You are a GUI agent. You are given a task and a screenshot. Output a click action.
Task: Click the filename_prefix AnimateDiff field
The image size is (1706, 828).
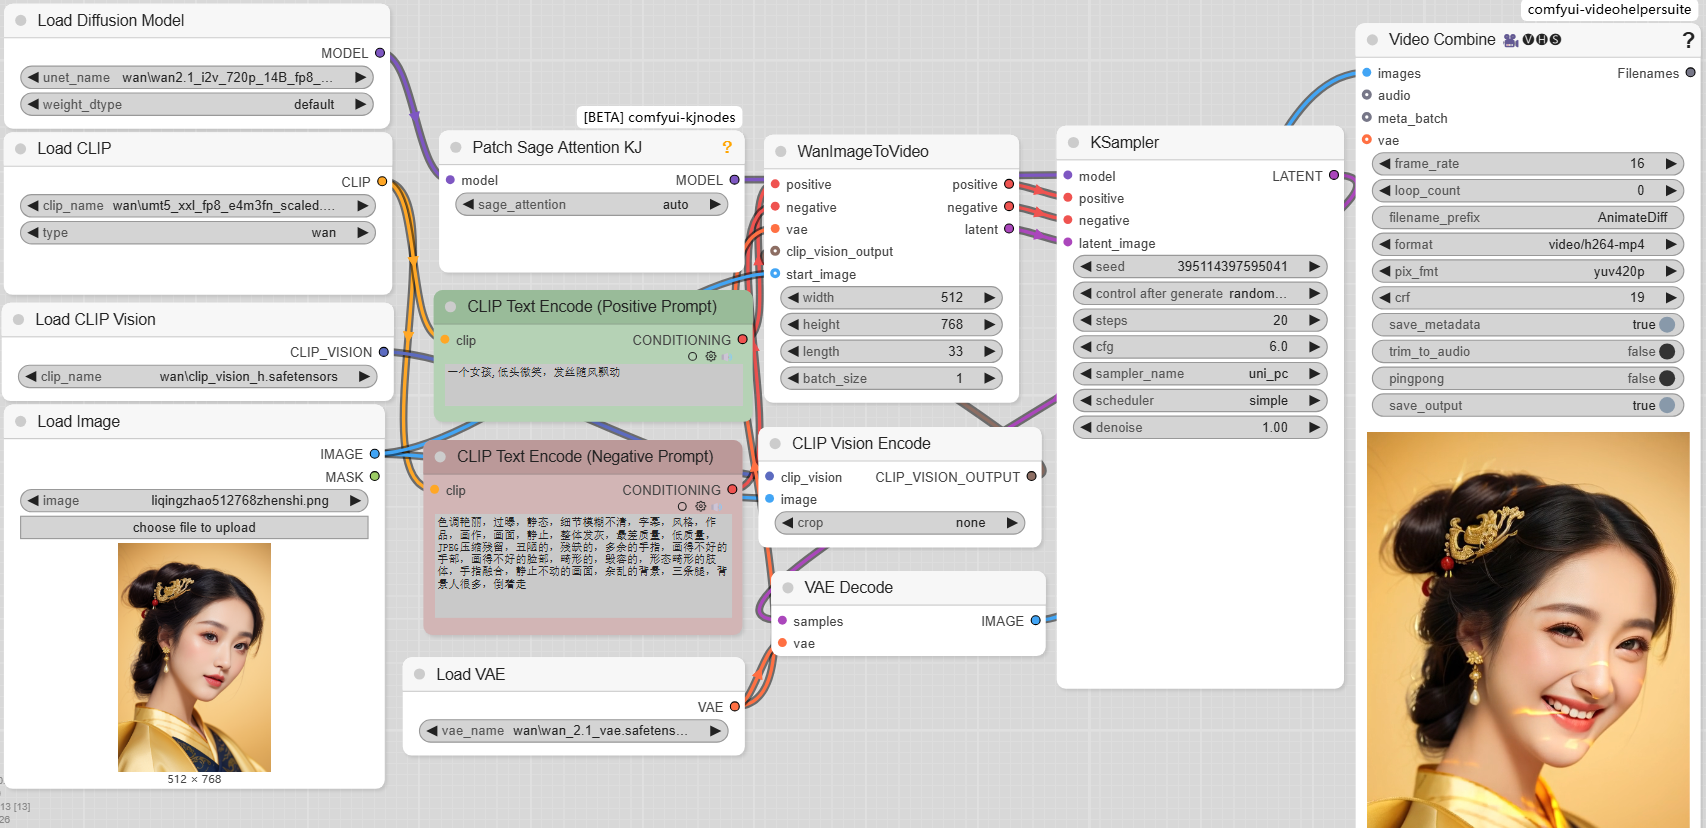1528,217
